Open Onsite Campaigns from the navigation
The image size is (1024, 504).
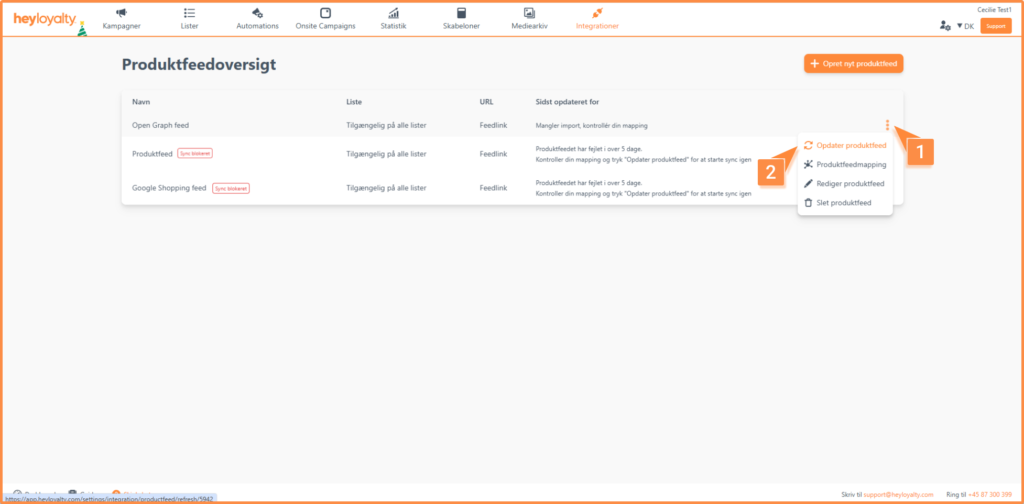click(x=325, y=19)
